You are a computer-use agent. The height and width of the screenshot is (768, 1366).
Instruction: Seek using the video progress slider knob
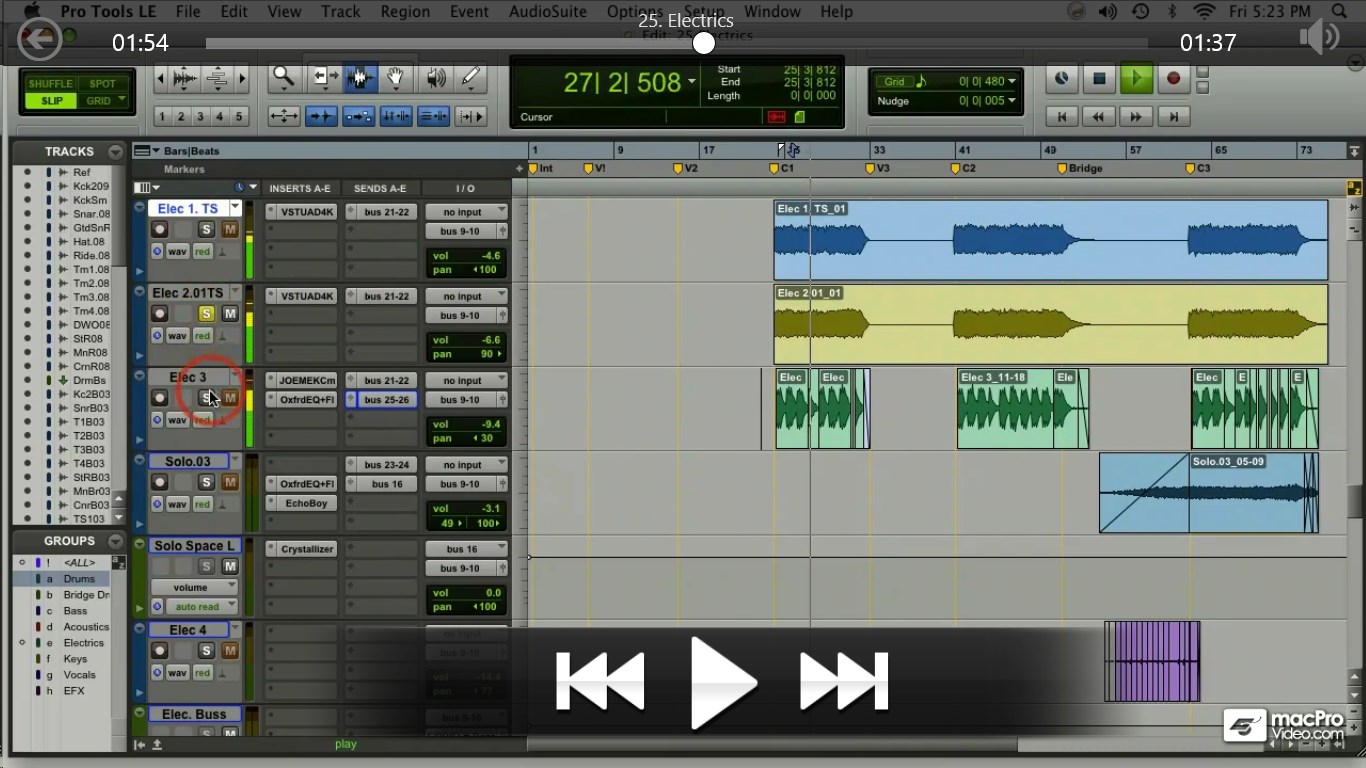pyautogui.click(x=704, y=43)
